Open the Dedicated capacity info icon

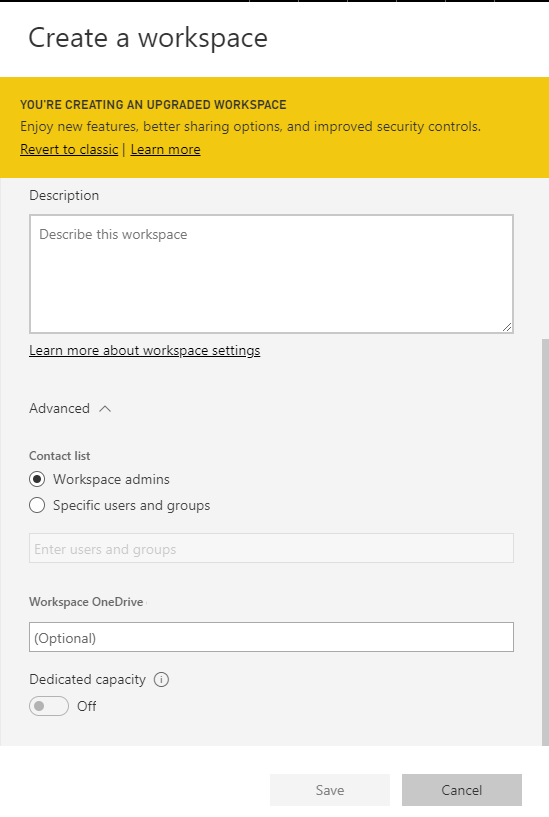tap(161, 679)
